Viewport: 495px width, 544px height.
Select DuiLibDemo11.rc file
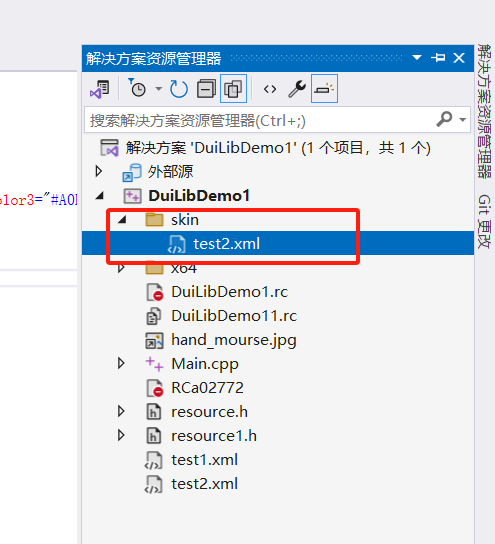click(x=234, y=316)
